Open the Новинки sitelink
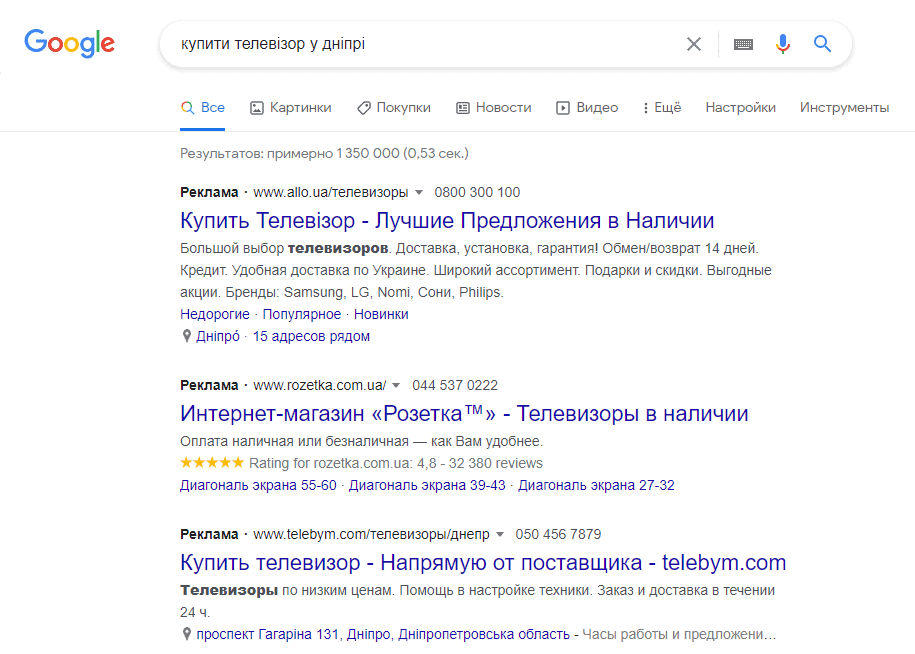This screenshot has width=915, height=654. [x=381, y=314]
